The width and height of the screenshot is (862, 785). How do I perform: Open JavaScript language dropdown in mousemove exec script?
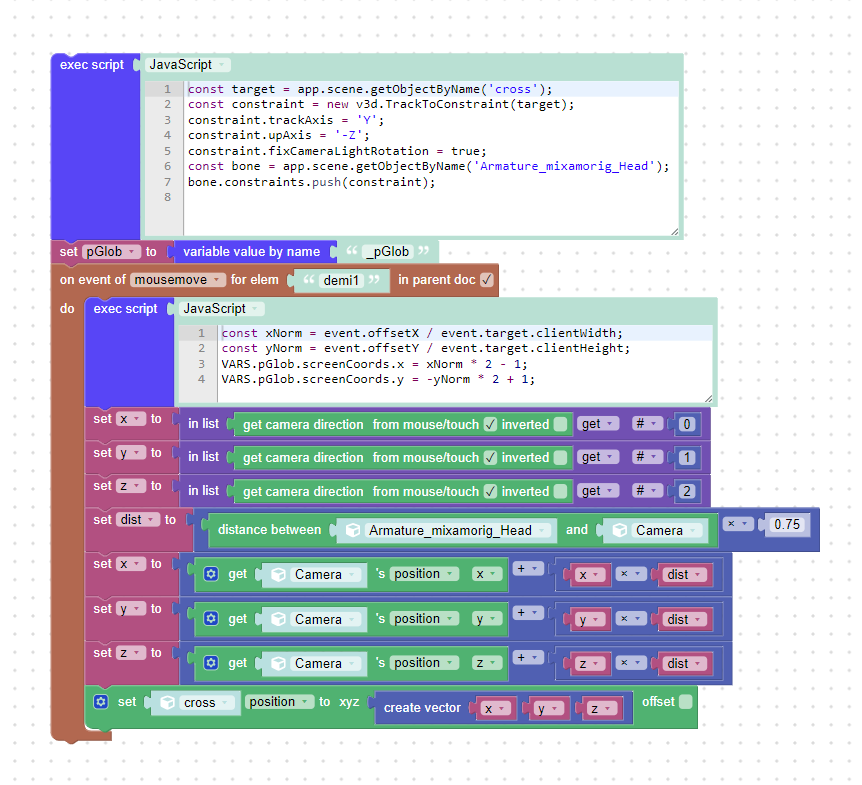[x=222, y=309]
